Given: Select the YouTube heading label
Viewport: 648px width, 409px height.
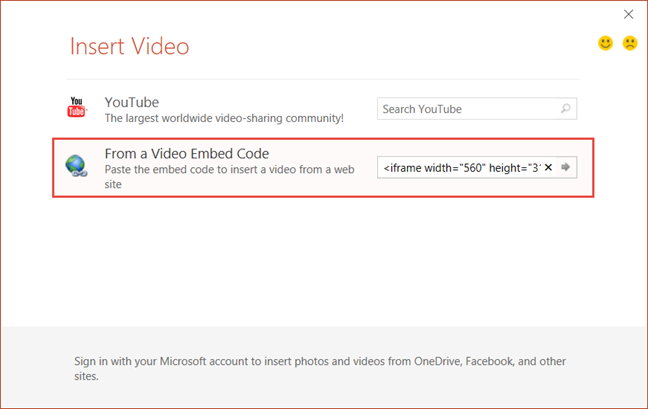Looking at the screenshot, I should 131,102.
